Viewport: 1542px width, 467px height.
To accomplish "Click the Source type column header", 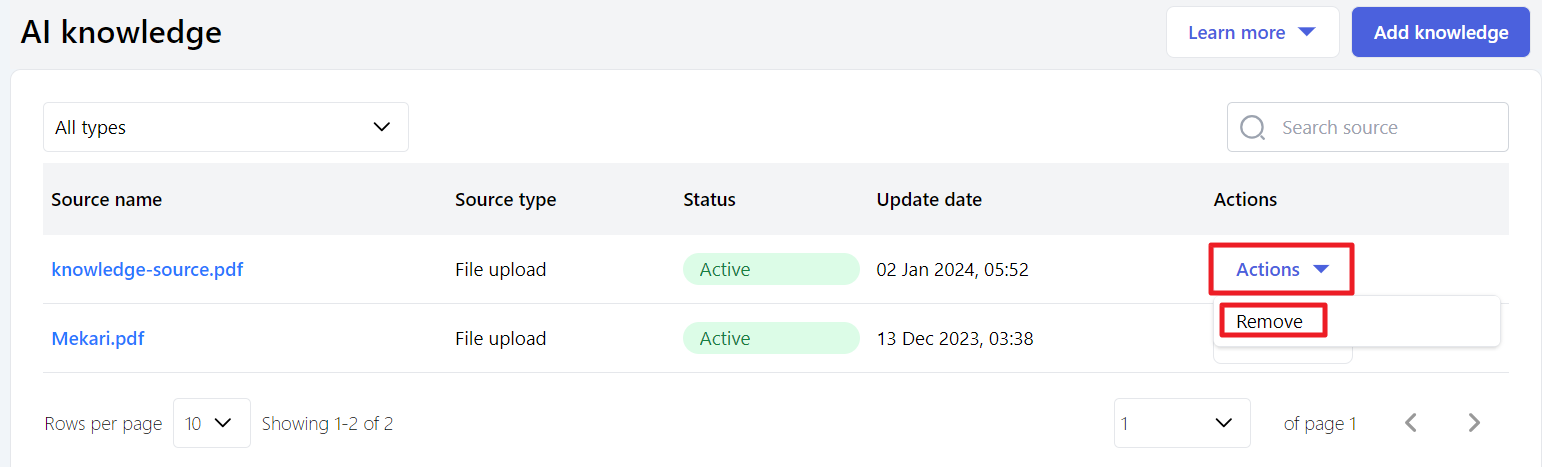I will 505,199.
